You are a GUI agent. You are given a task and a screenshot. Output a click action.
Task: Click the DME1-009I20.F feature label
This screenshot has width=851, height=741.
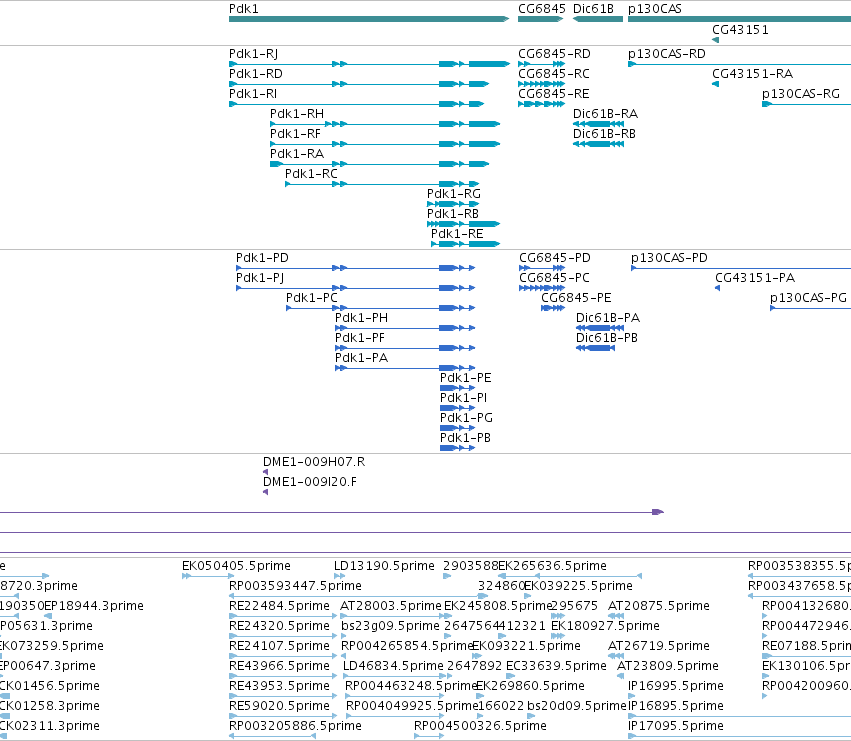pos(310,483)
